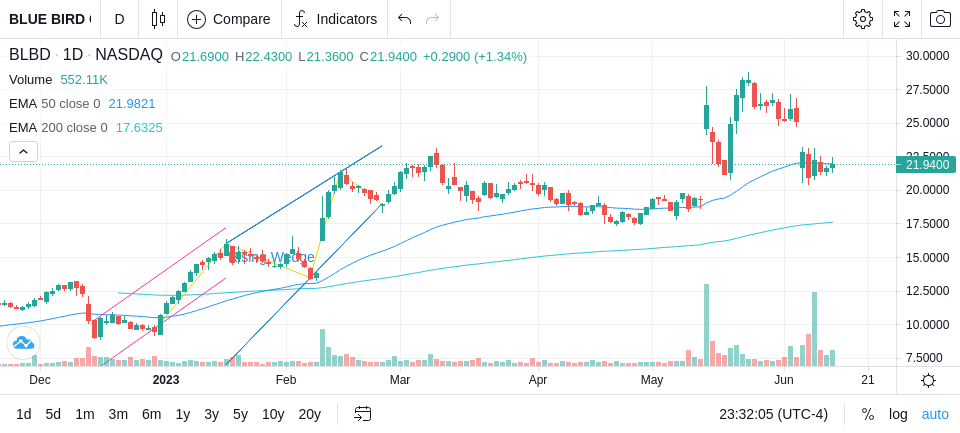The width and height of the screenshot is (960, 433).
Task: Click the BLUE BIRD symbol search field
Action: tap(50, 19)
